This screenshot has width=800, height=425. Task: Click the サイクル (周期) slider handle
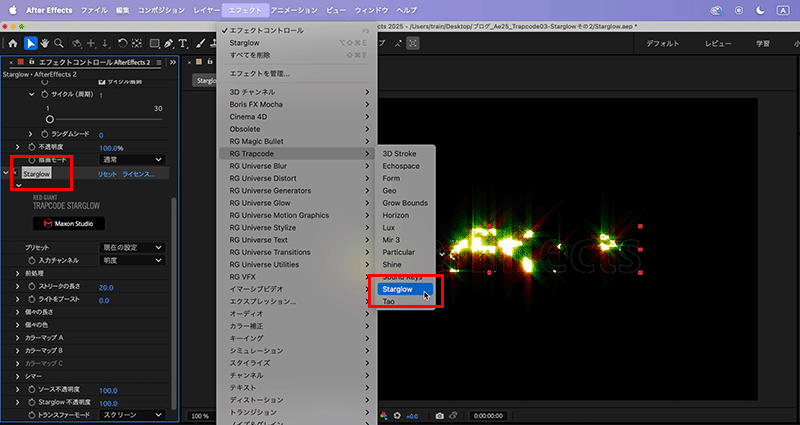(49, 119)
